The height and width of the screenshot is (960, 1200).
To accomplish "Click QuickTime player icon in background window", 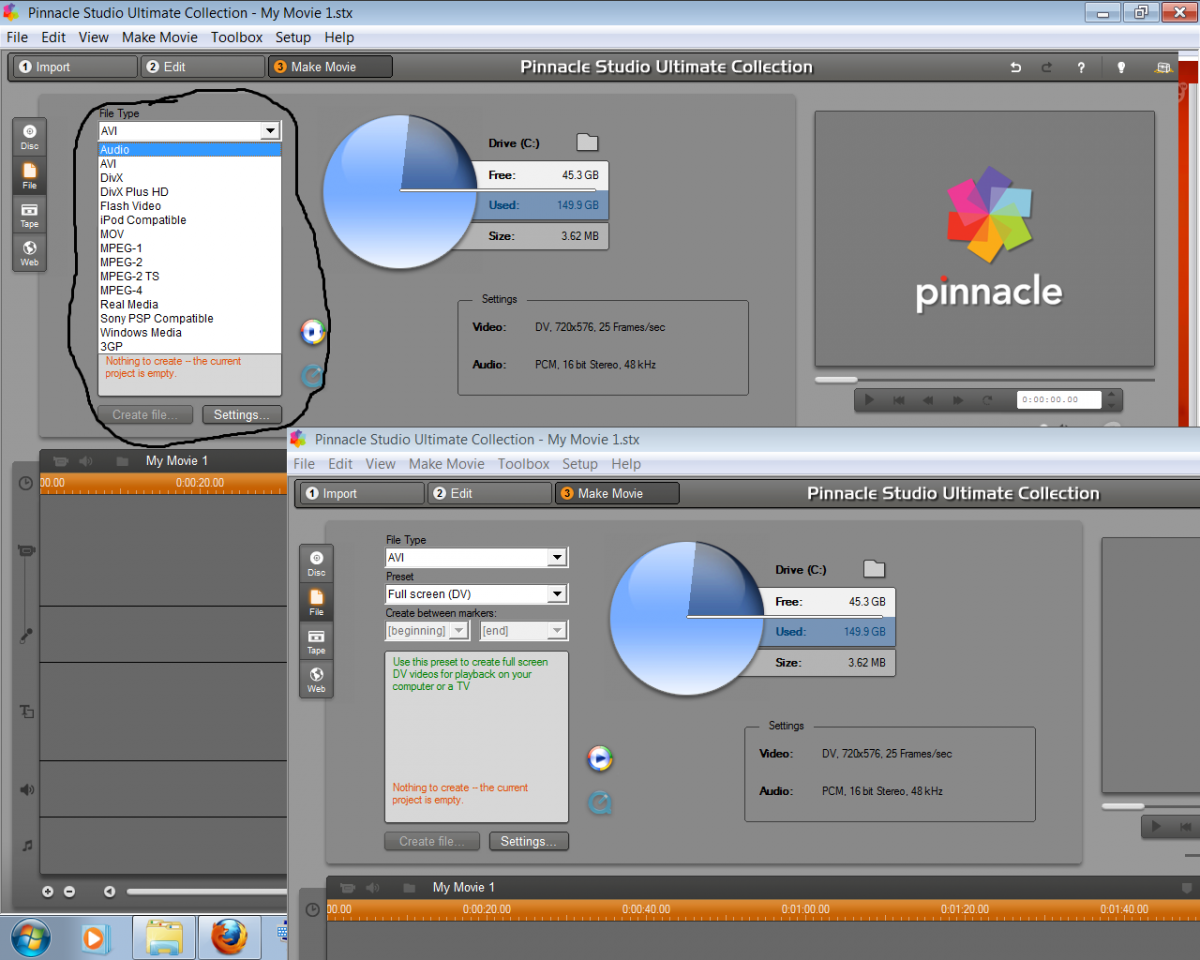I will click(313, 376).
